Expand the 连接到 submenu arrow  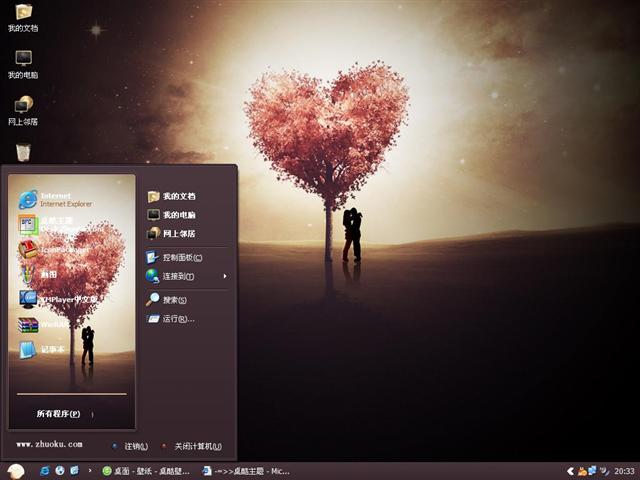(x=225, y=276)
